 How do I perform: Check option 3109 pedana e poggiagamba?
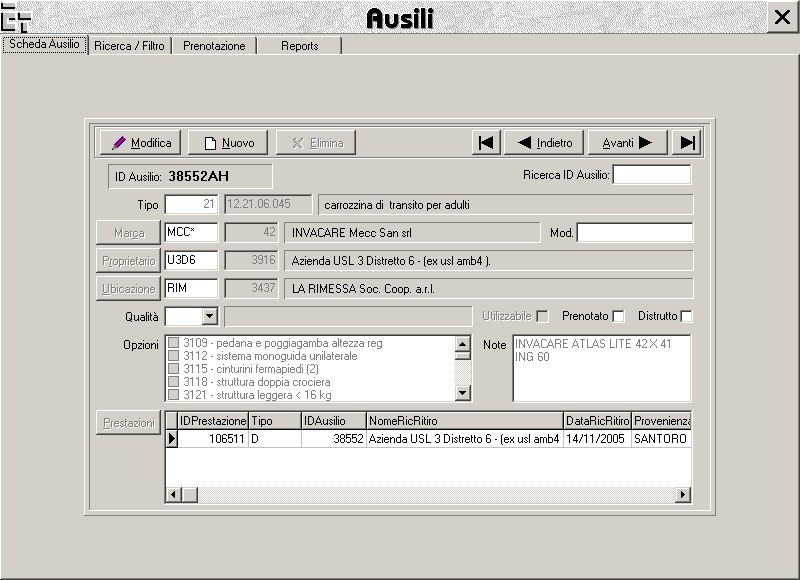(x=173, y=343)
